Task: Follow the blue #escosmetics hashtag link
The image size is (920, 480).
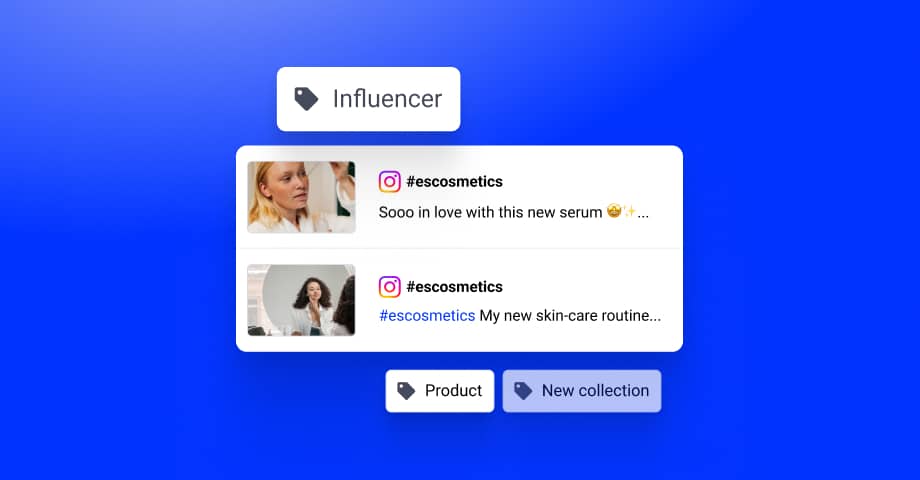Action: [427, 316]
